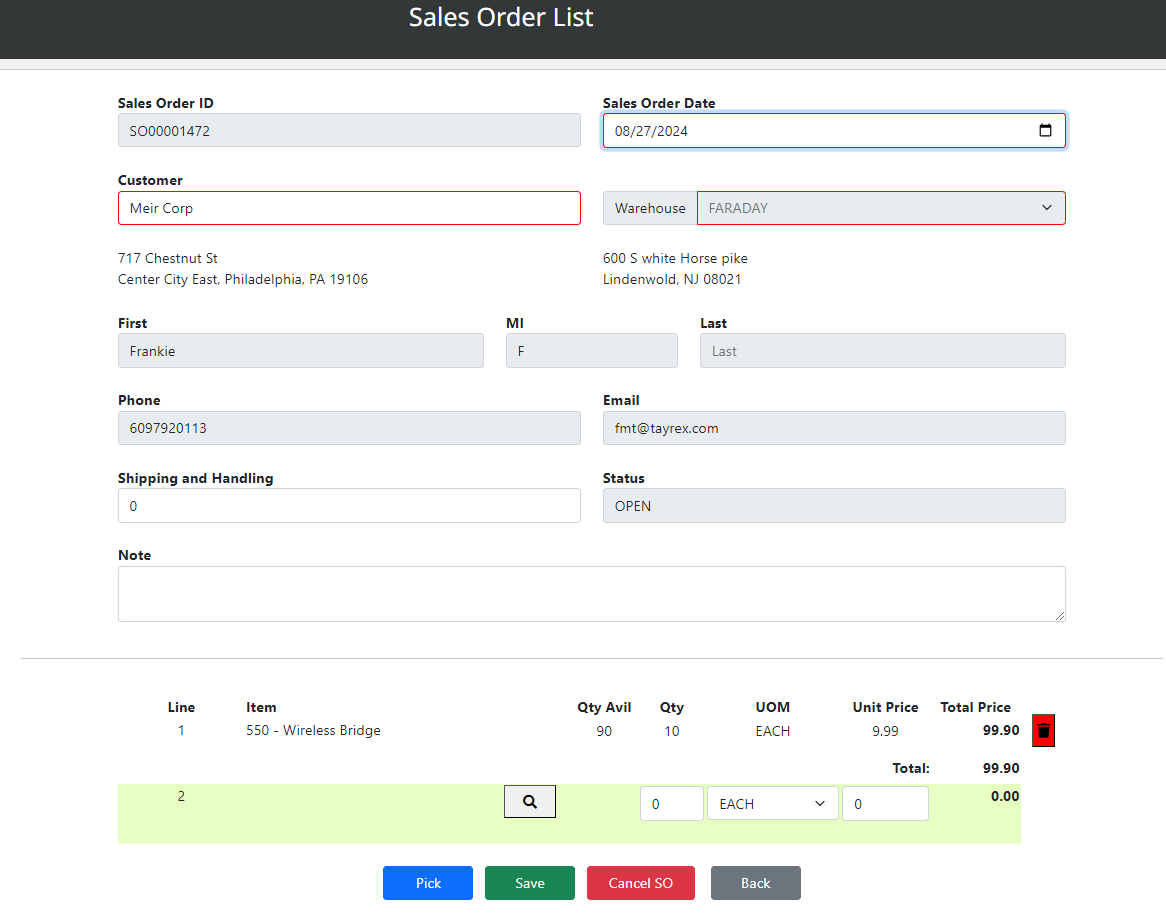Click the First name field Frankie

300,350
